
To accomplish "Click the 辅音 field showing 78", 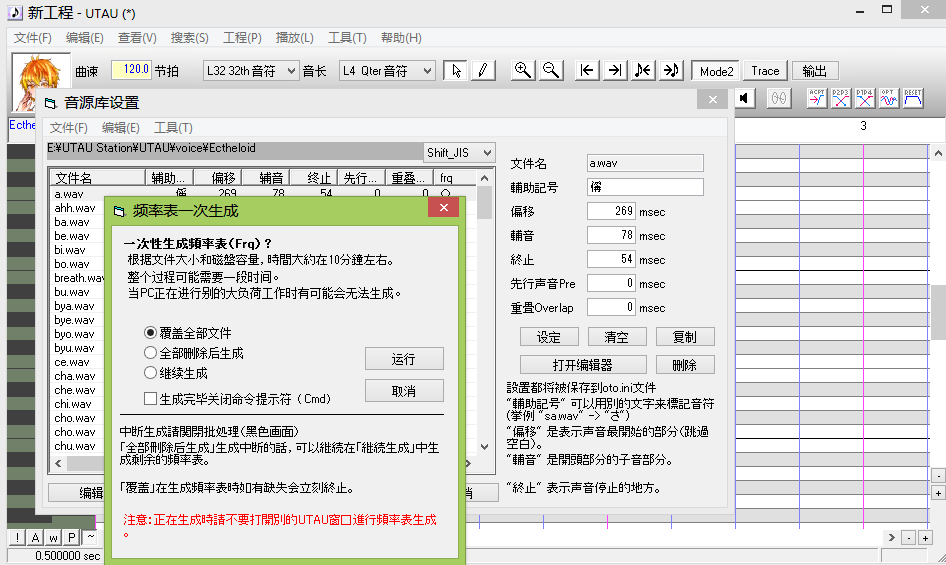I will pos(611,235).
